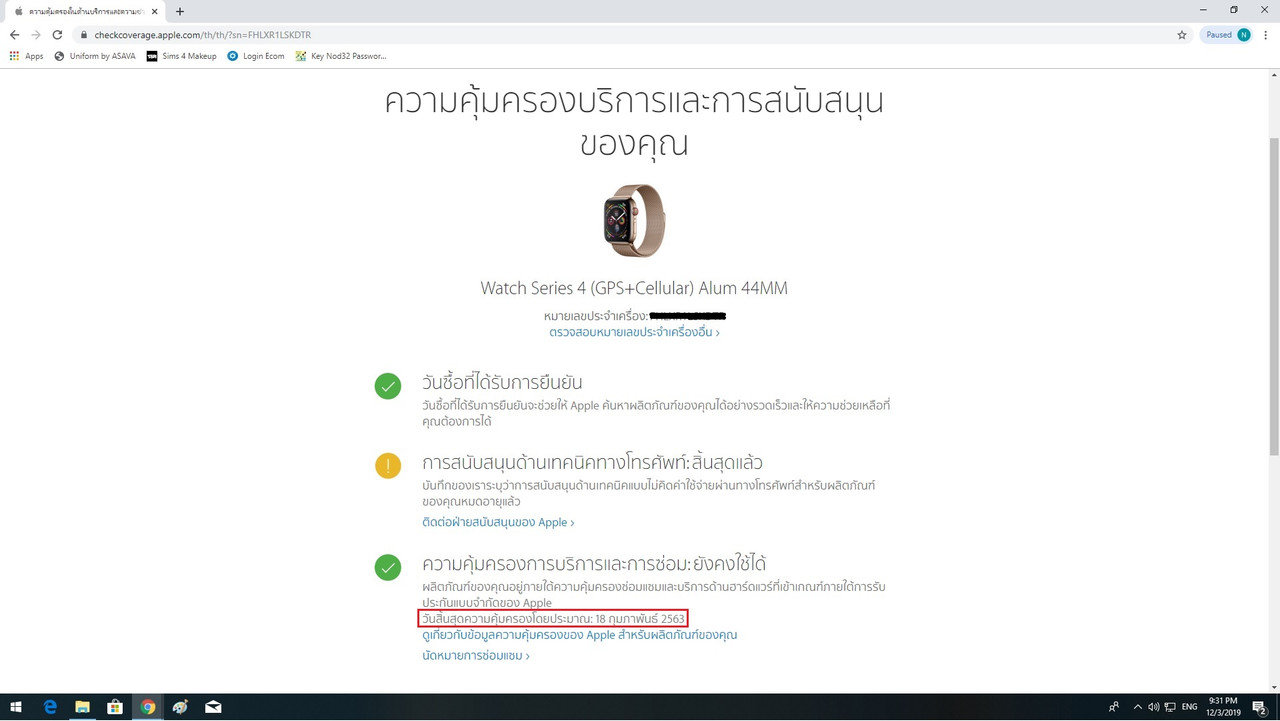Click the Paused sync badge

tap(1218, 33)
